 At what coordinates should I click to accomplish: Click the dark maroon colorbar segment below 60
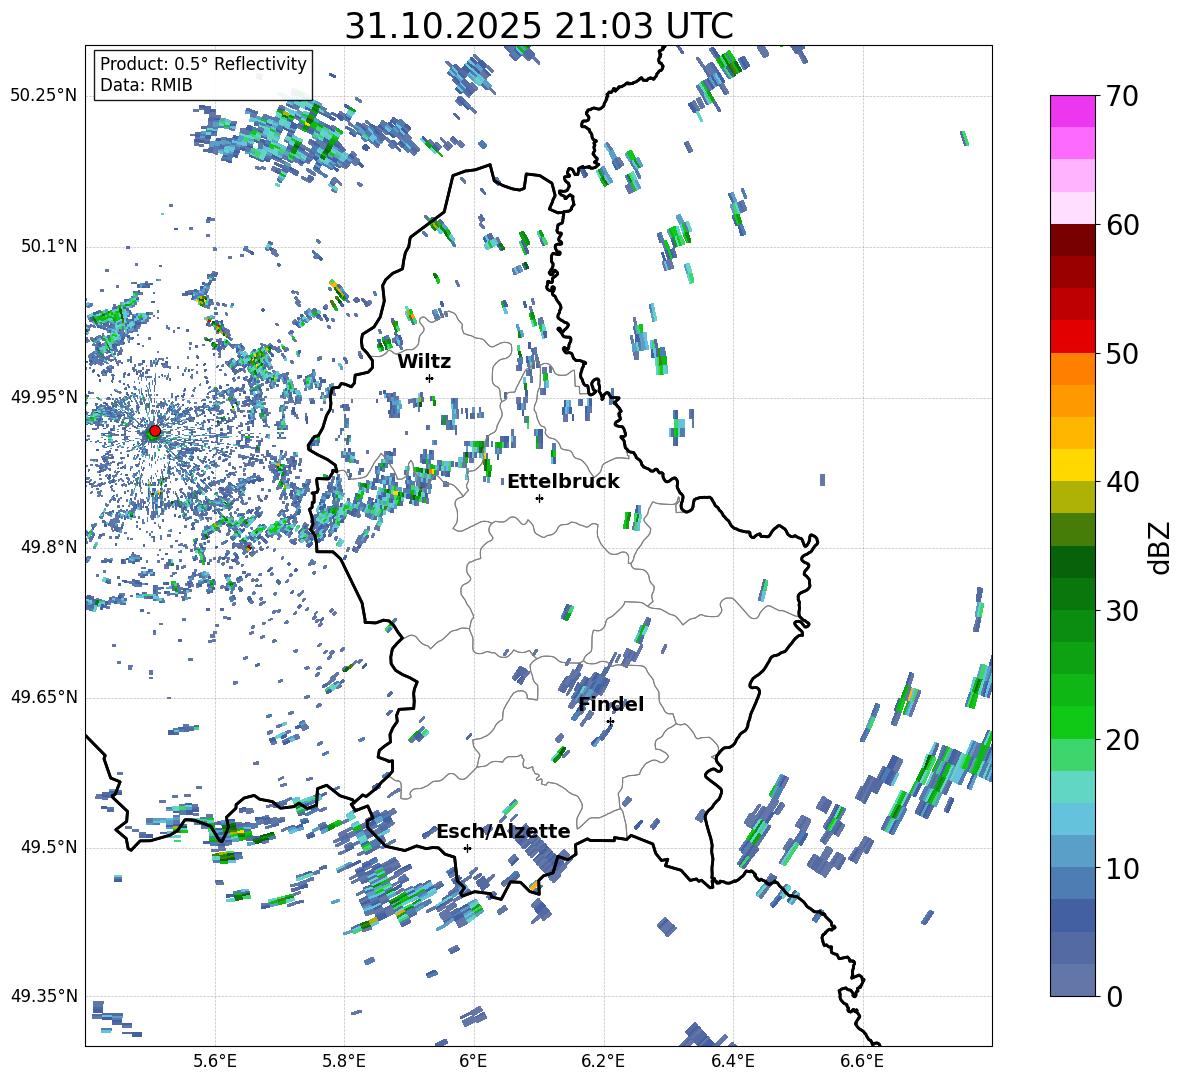click(x=1073, y=240)
